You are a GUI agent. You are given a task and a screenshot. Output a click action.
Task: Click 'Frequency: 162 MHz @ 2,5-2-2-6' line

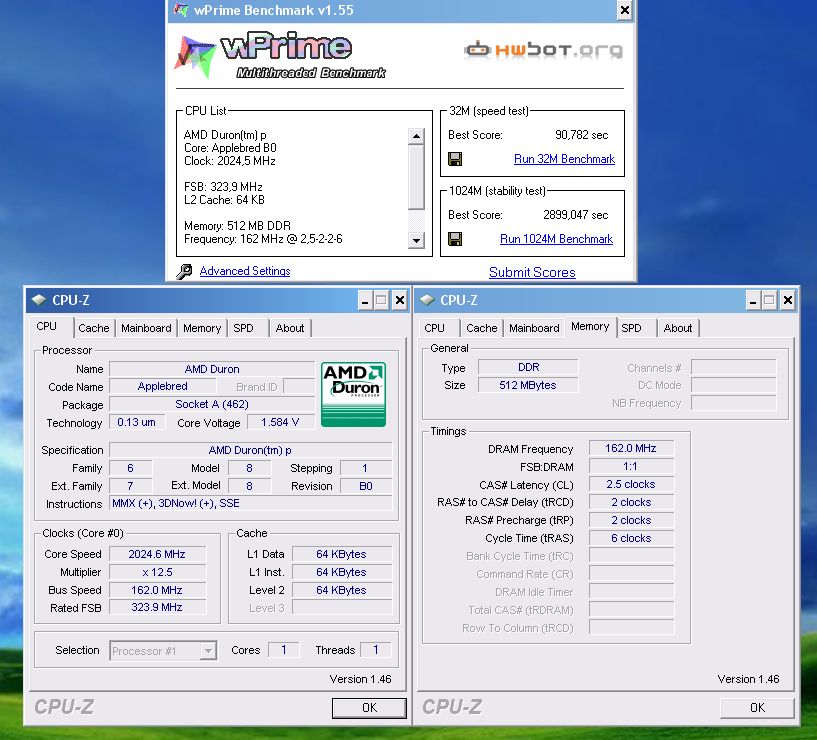coord(263,239)
